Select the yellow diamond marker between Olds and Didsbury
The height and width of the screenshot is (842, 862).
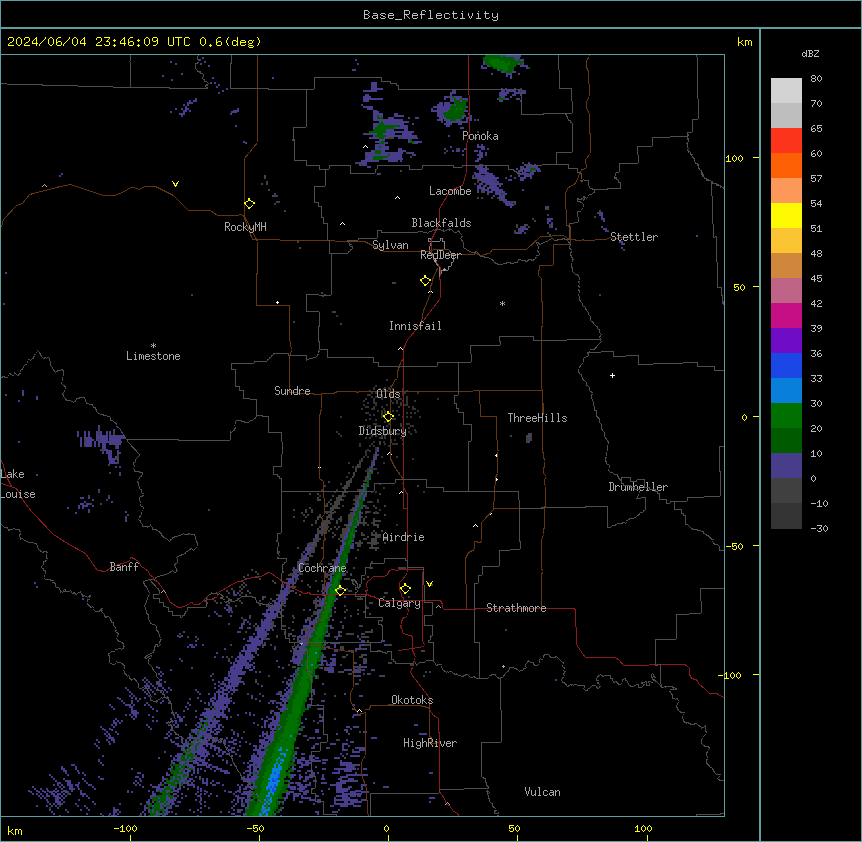point(388,416)
